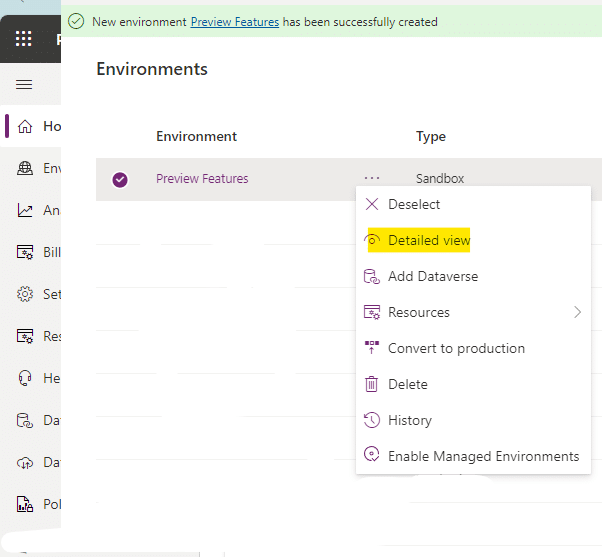Click the Home icon in sidebar
The width and height of the screenshot is (602, 557).
[x=26, y=126]
